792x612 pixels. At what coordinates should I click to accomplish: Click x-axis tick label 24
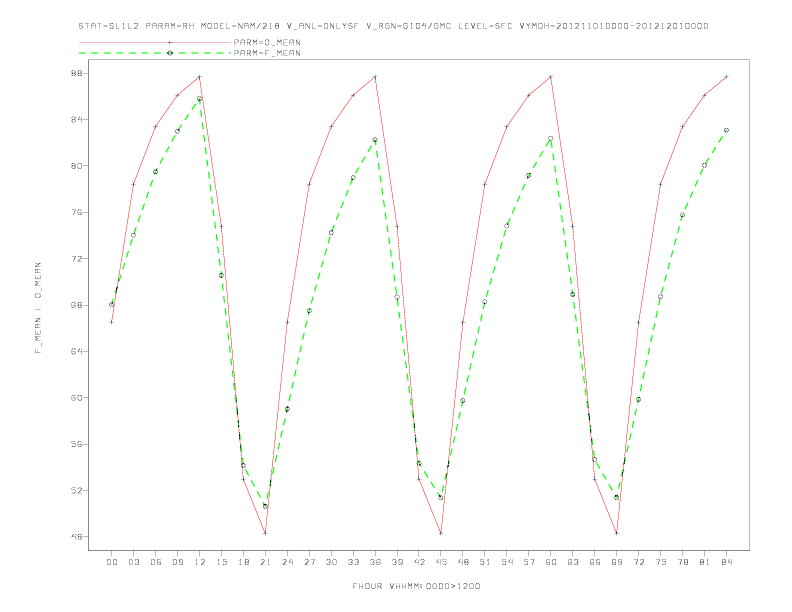[287, 562]
